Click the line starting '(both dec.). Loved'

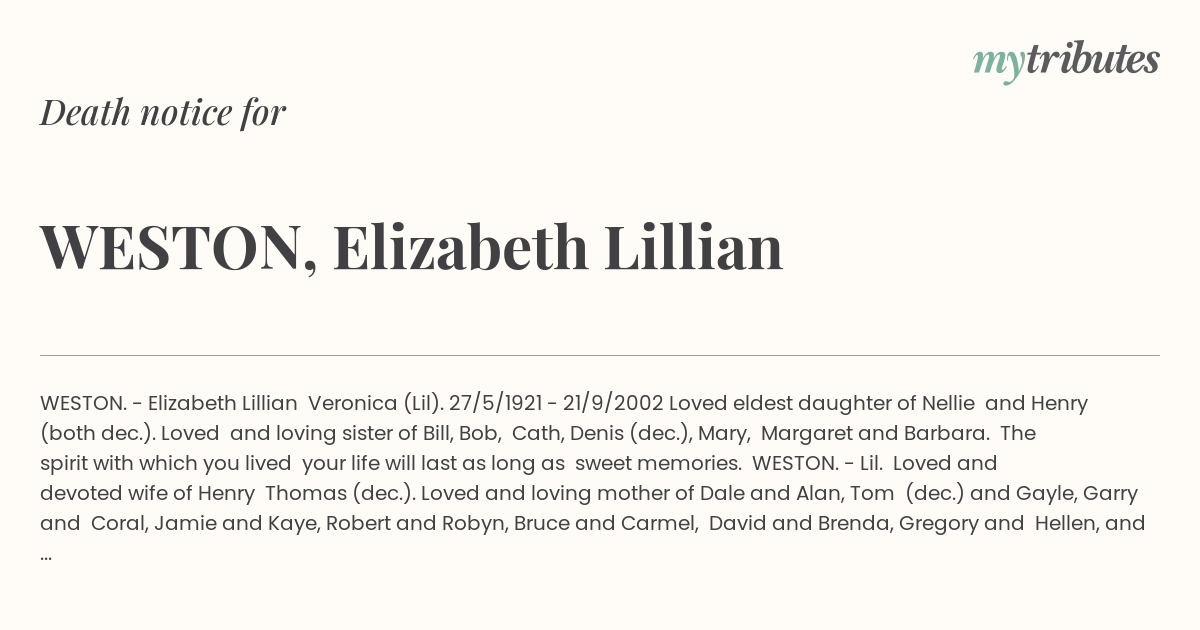point(538,434)
